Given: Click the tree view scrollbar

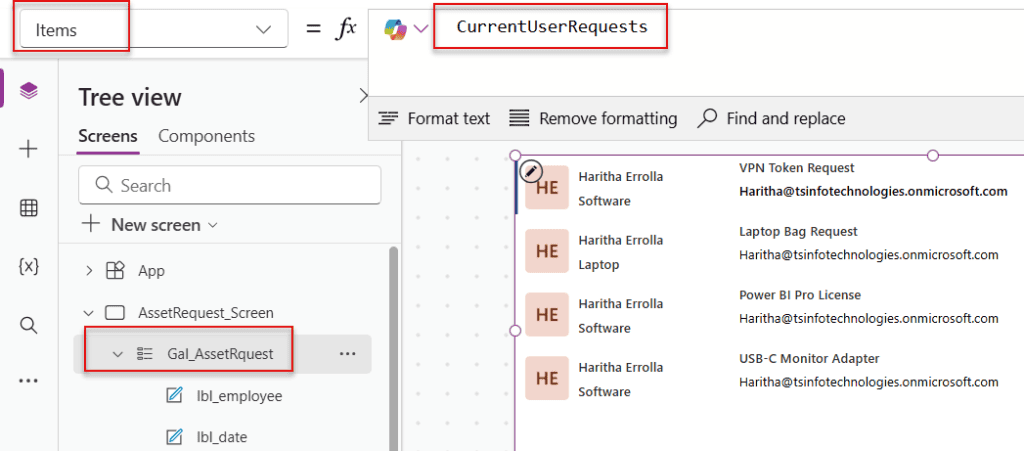Looking at the screenshot, I should point(393,348).
